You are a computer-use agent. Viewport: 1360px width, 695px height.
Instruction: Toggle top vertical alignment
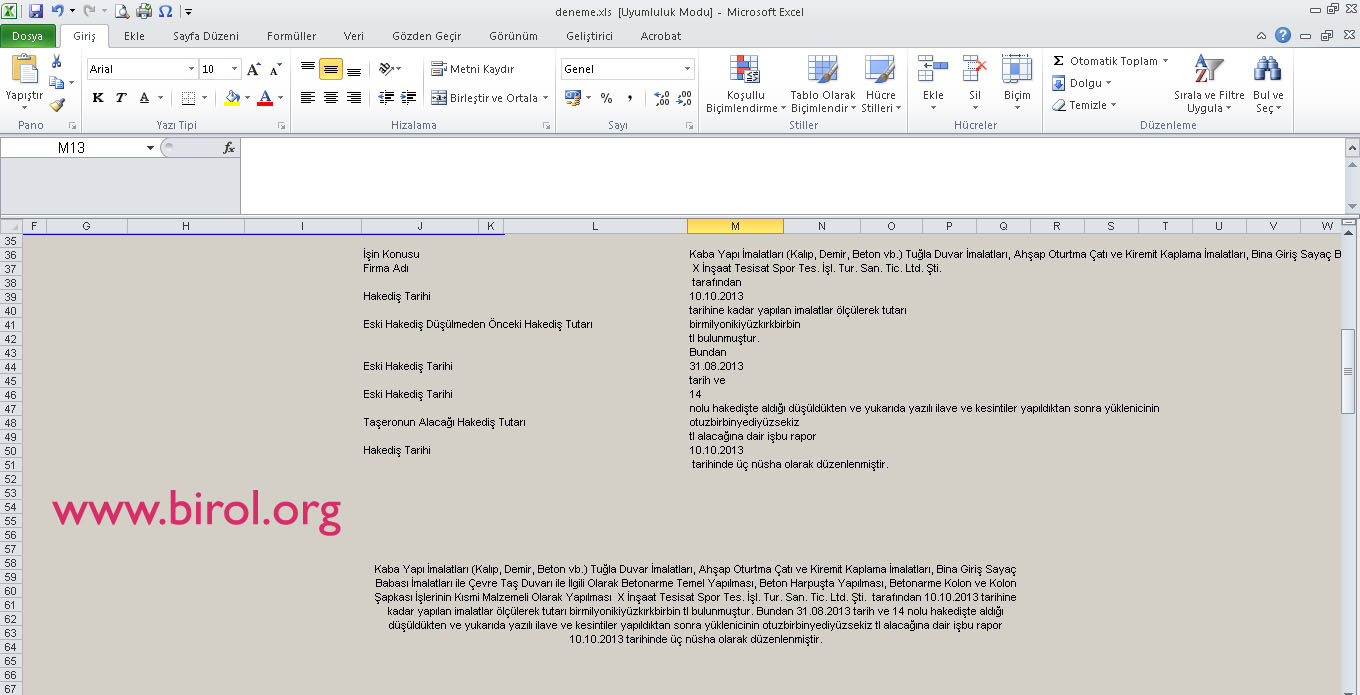308,69
